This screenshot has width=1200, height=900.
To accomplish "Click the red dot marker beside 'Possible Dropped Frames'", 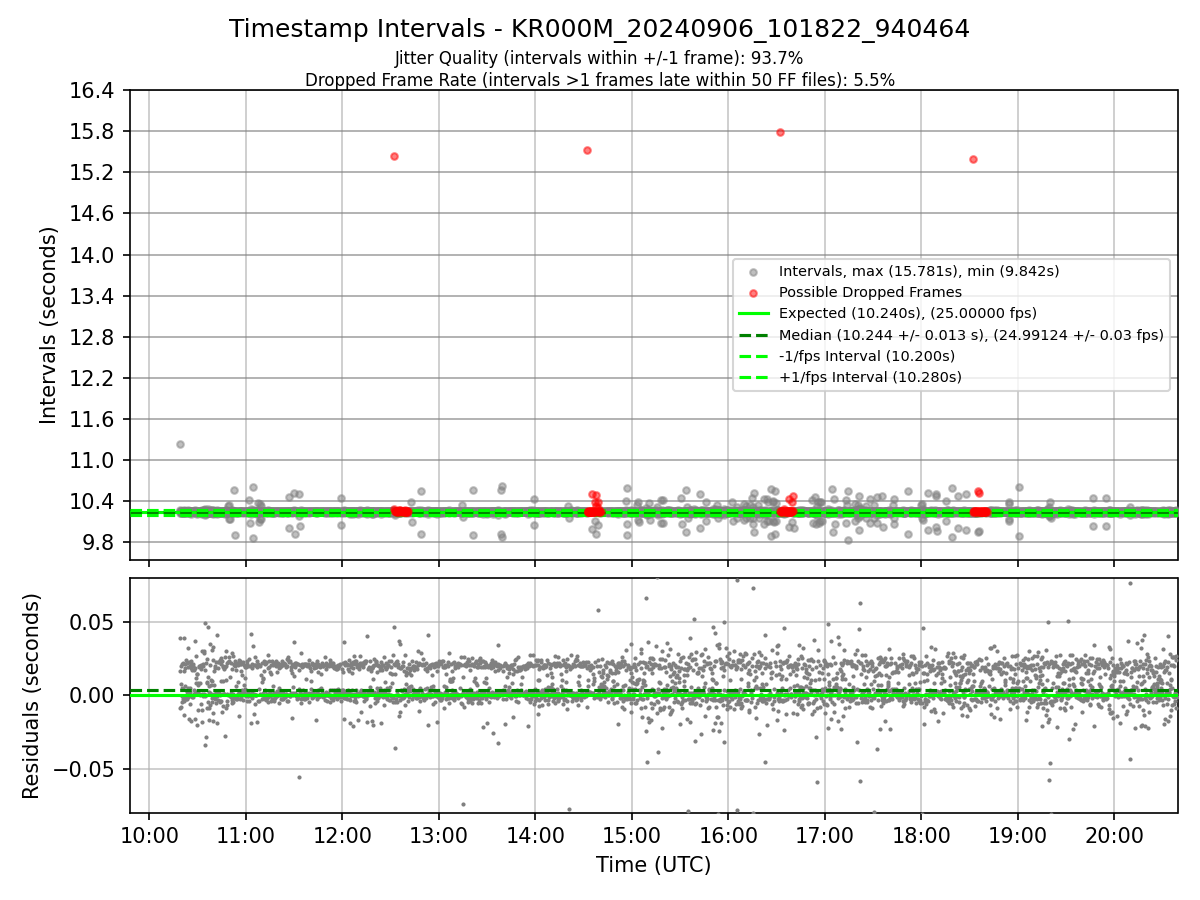I will 753,292.
